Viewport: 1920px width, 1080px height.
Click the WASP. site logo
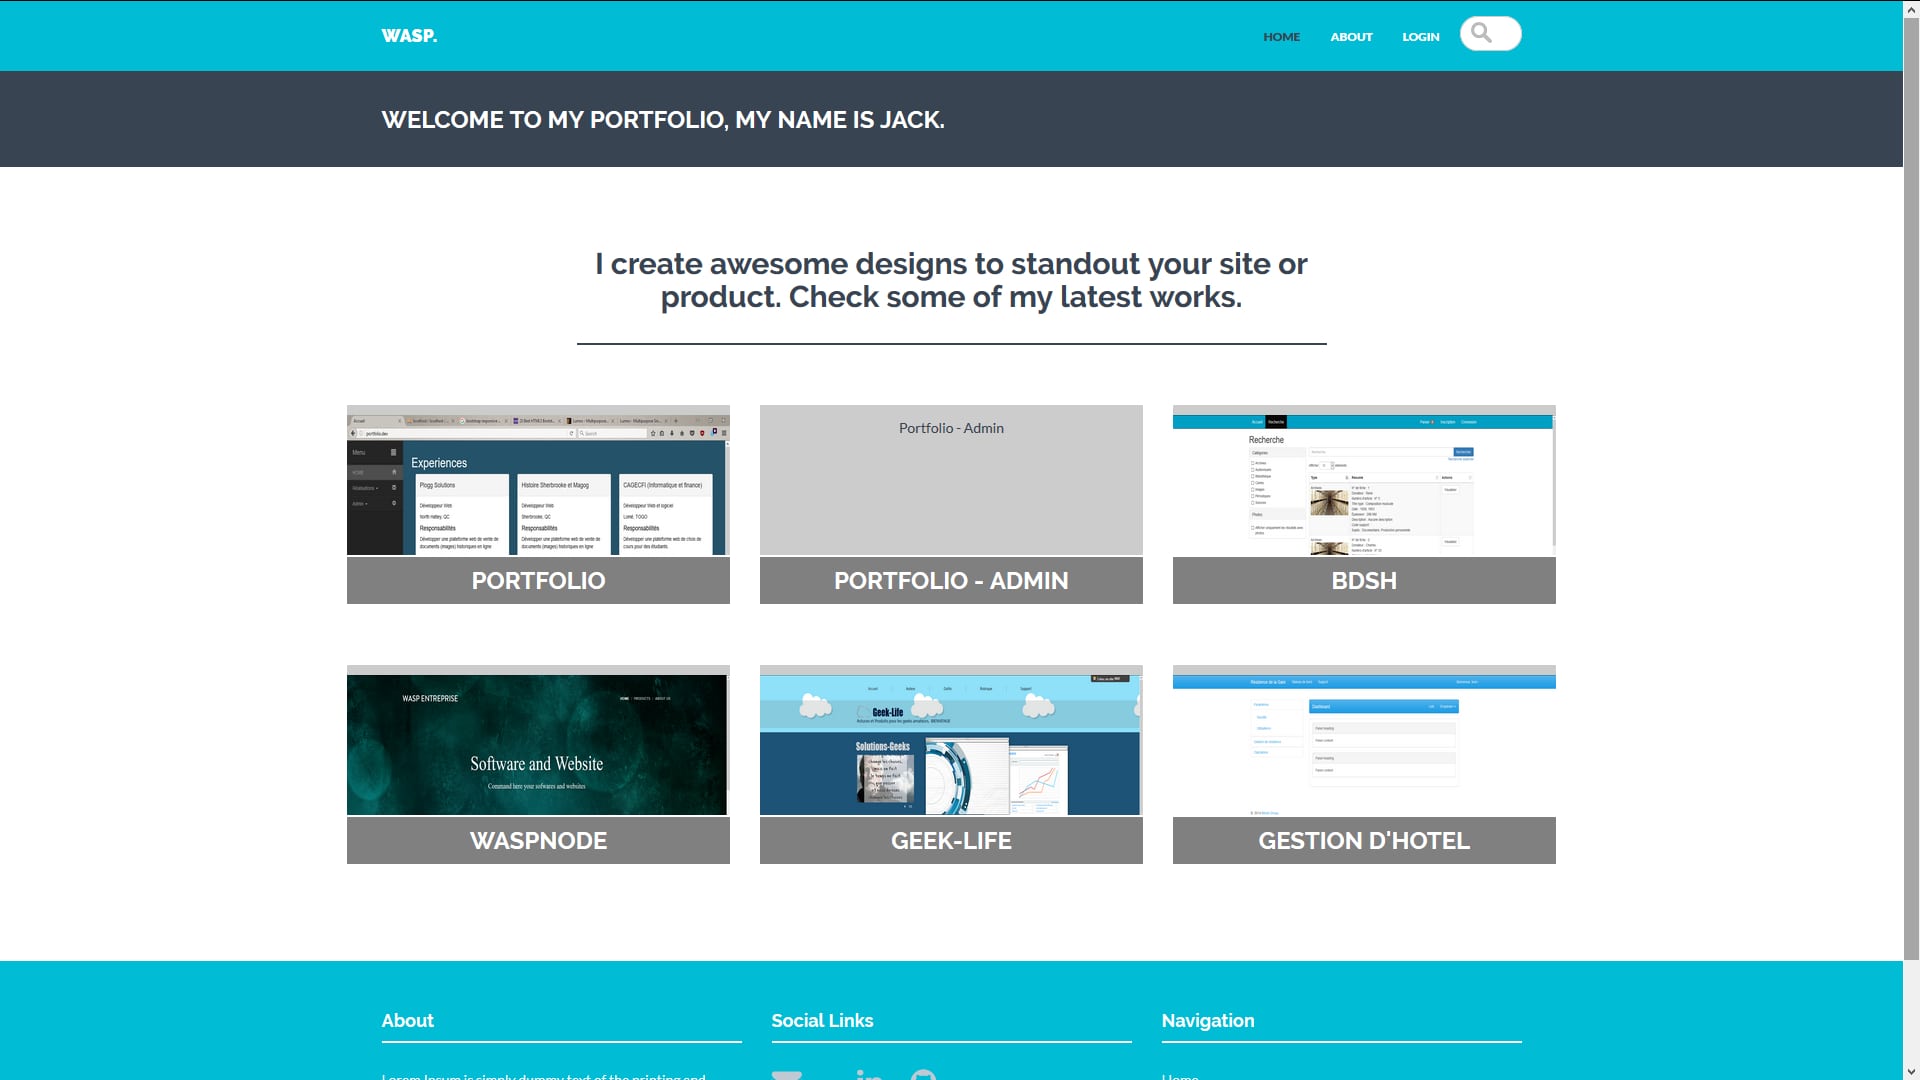pyautogui.click(x=409, y=35)
